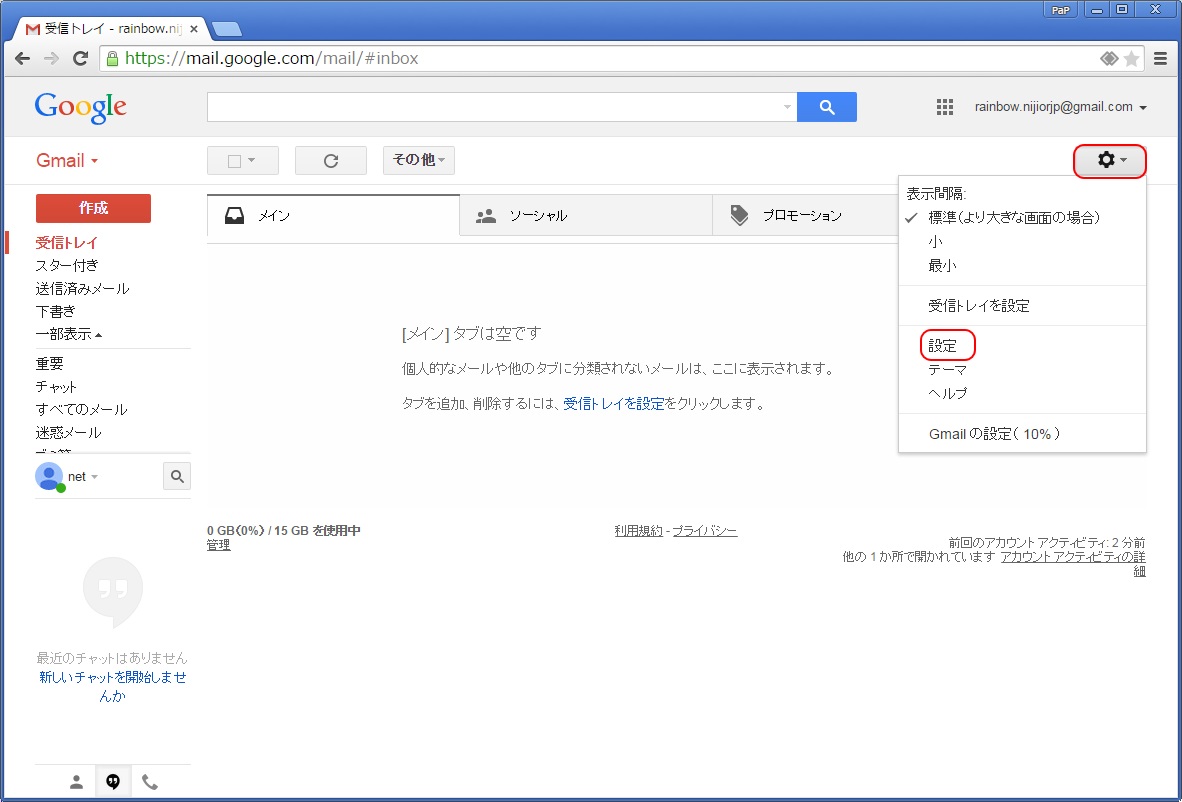Open 受信トレイ in the sidebar

[67, 243]
